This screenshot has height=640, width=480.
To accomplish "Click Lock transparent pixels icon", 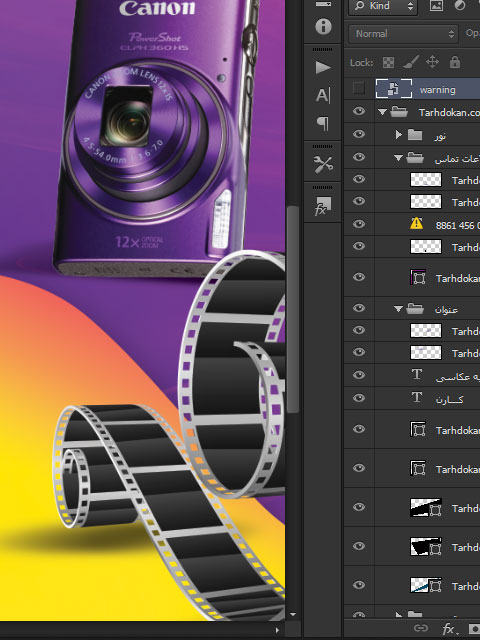I will 388,62.
